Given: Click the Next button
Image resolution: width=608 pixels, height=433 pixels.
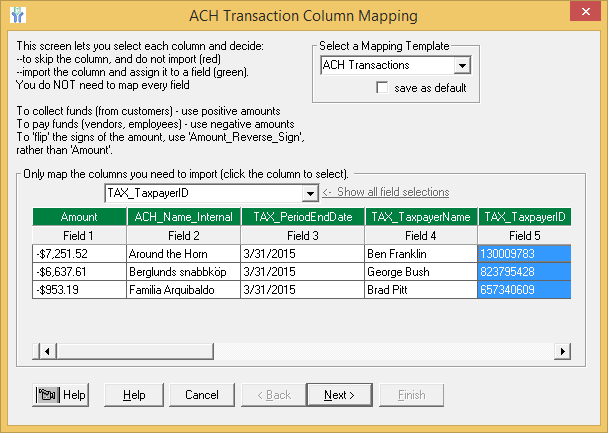Looking at the screenshot, I should pyautogui.click(x=339, y=395).
